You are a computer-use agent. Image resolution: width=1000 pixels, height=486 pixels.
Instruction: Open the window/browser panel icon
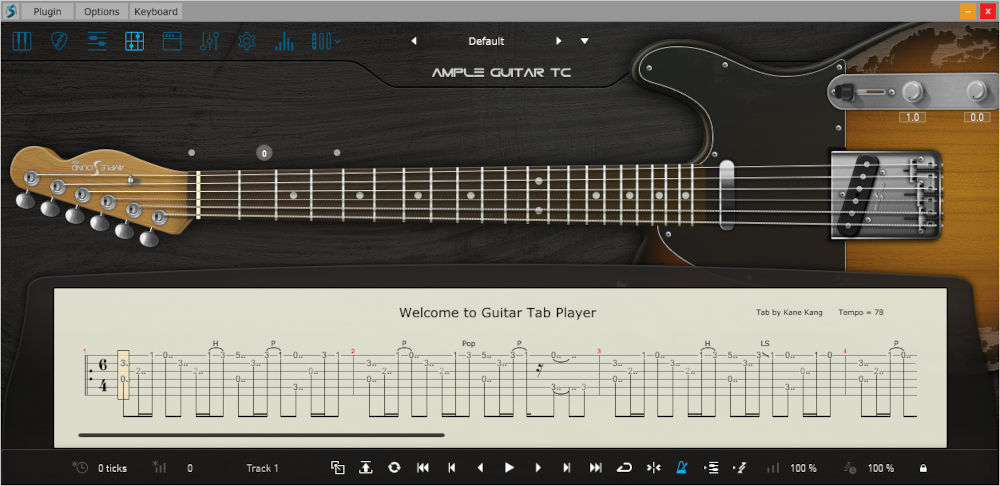pyautogui.click(x=172, y=41)
